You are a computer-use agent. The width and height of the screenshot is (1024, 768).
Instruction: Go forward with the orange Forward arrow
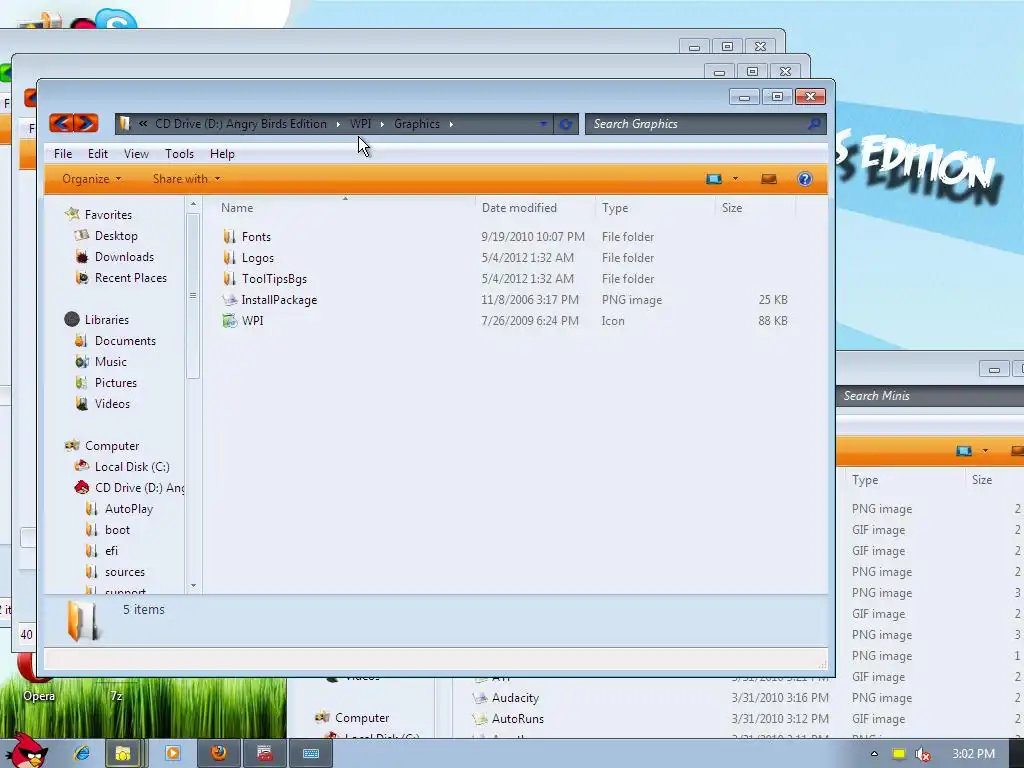[x=86, y=123]
